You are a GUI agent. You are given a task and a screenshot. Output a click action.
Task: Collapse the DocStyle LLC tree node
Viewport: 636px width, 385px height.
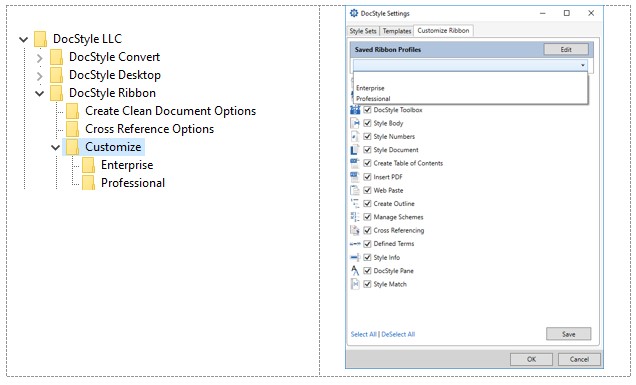click(x=24, y=40)
